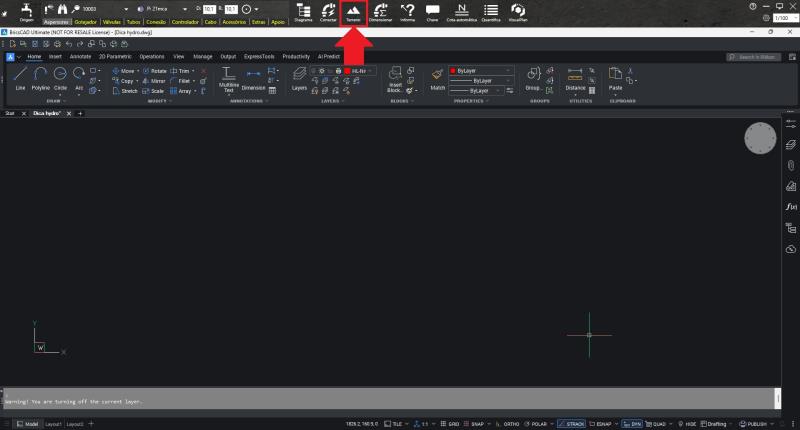Open the ByLayer color dropdown
This screenshot has width=800, height=430.
point(484,71)
